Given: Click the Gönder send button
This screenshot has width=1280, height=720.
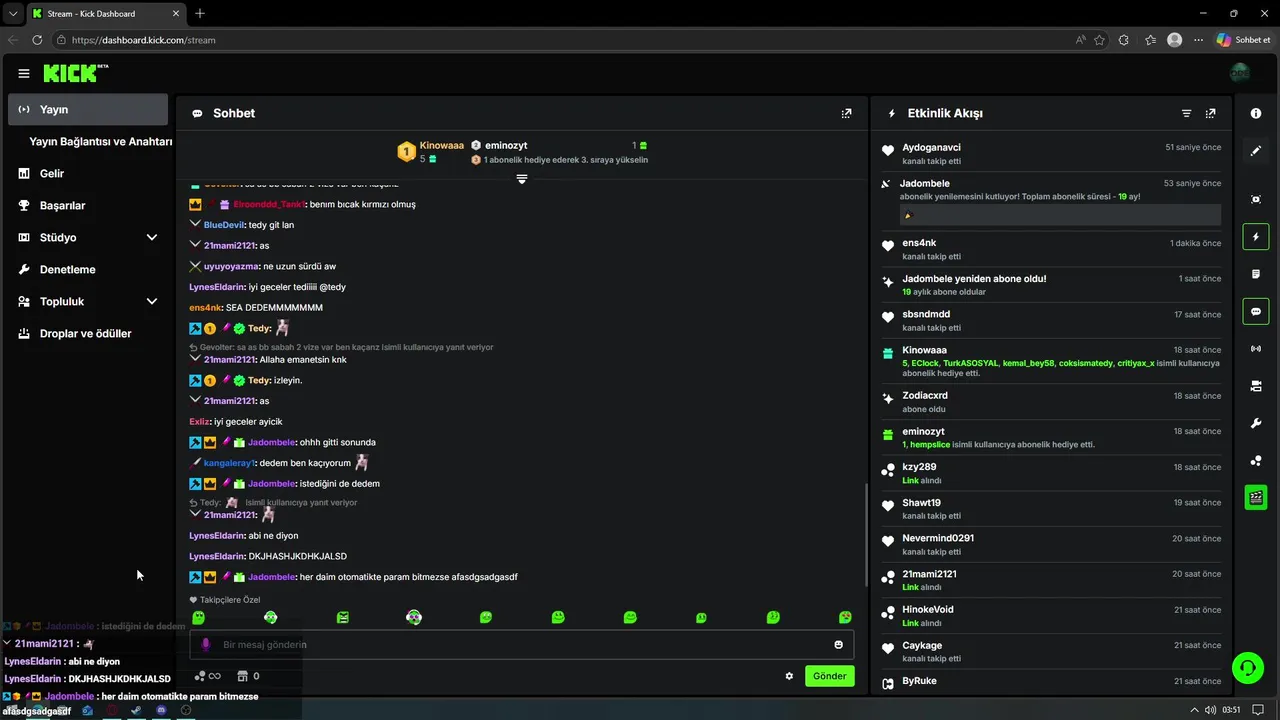Looking at the screenshot, I should (829, 676).
